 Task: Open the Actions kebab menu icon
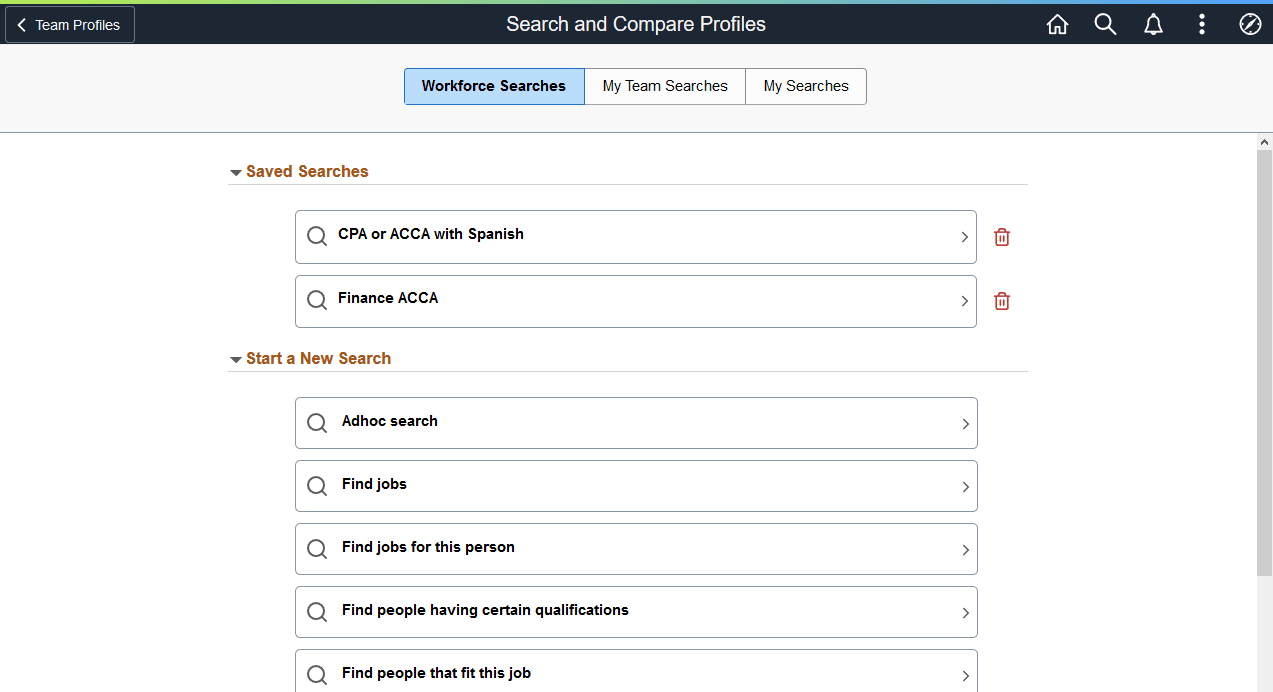1201,23
